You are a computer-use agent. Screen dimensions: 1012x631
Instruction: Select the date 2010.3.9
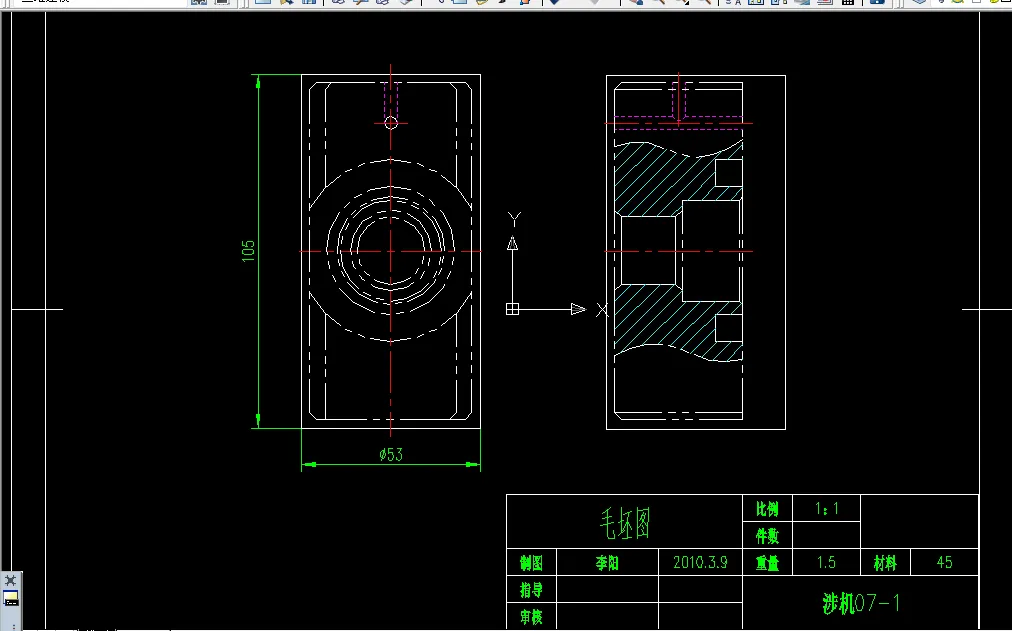point(700,563)
